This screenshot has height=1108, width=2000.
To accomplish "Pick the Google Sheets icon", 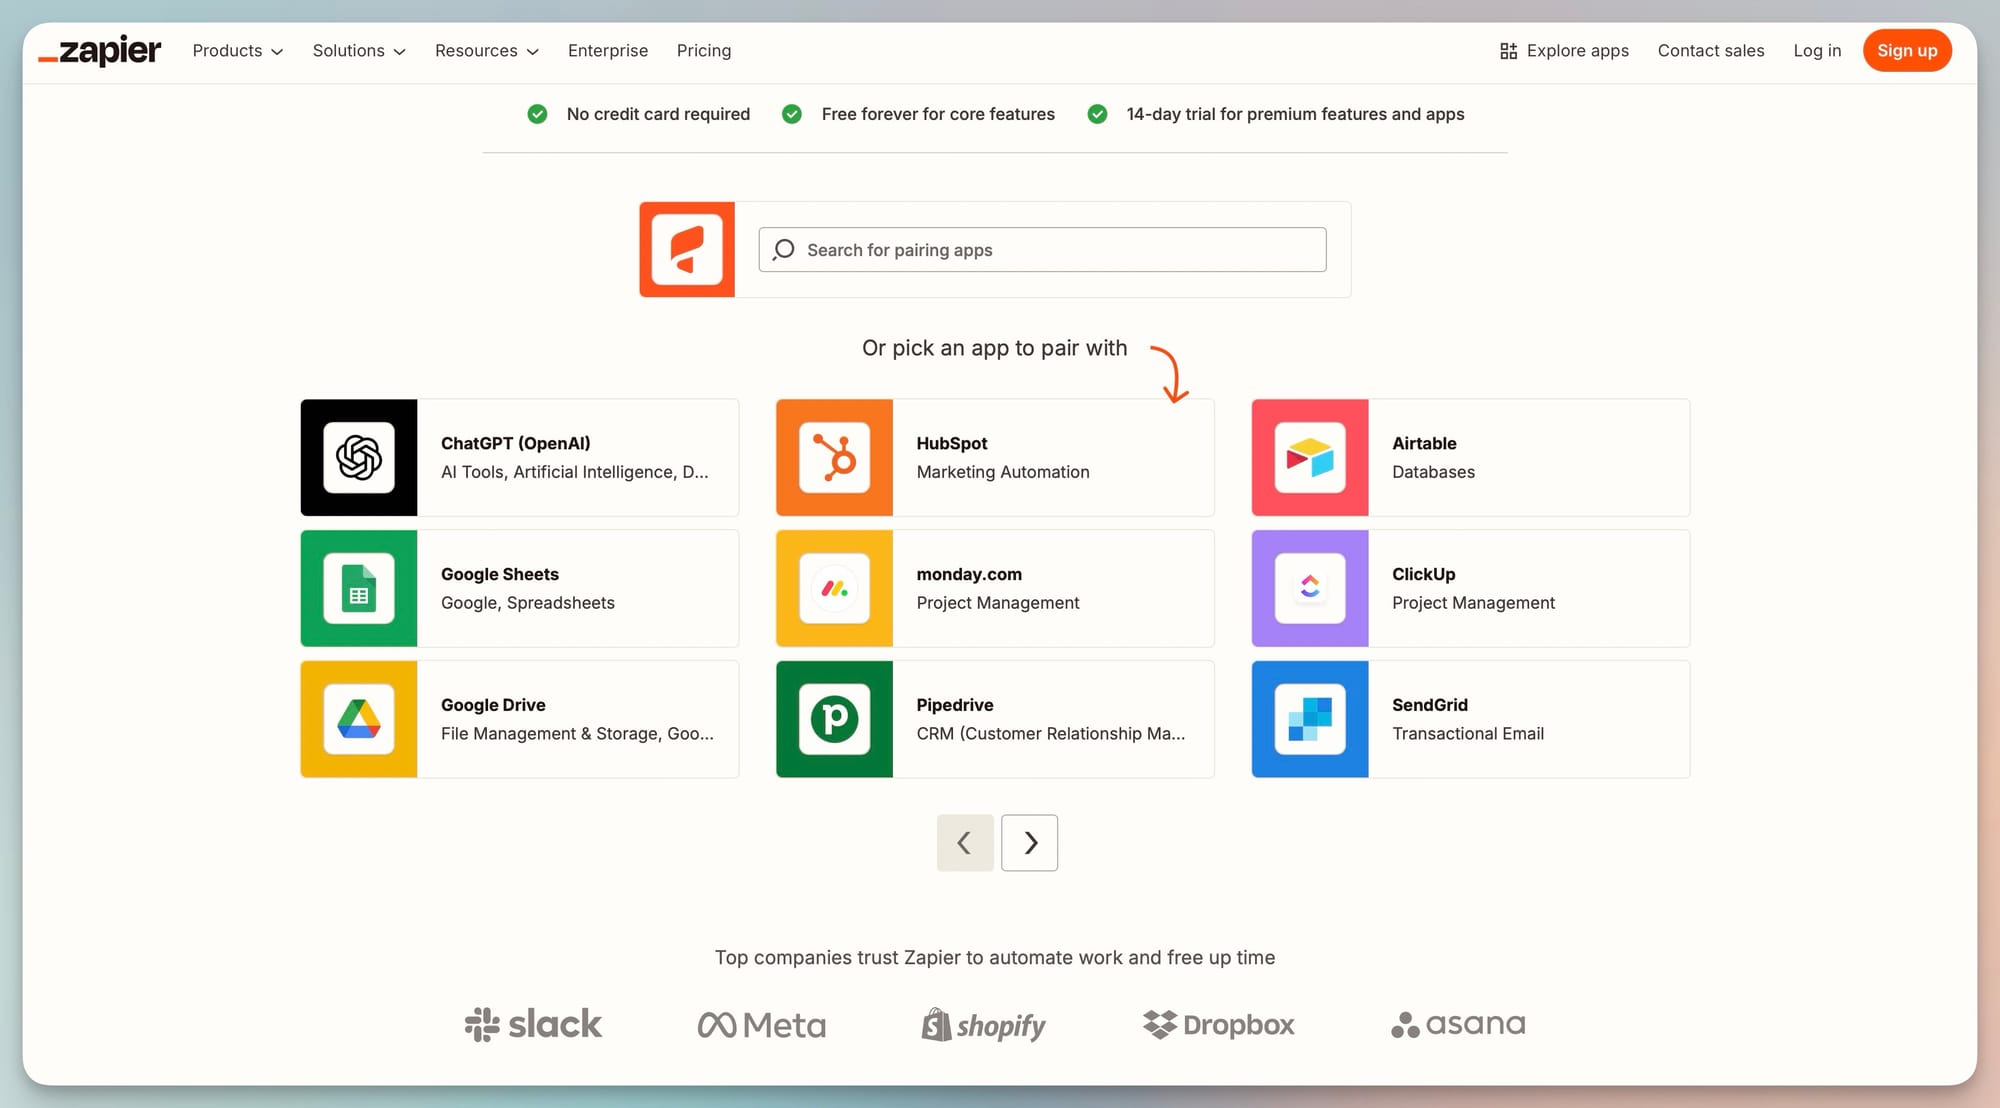I will (x=359, y=589).
